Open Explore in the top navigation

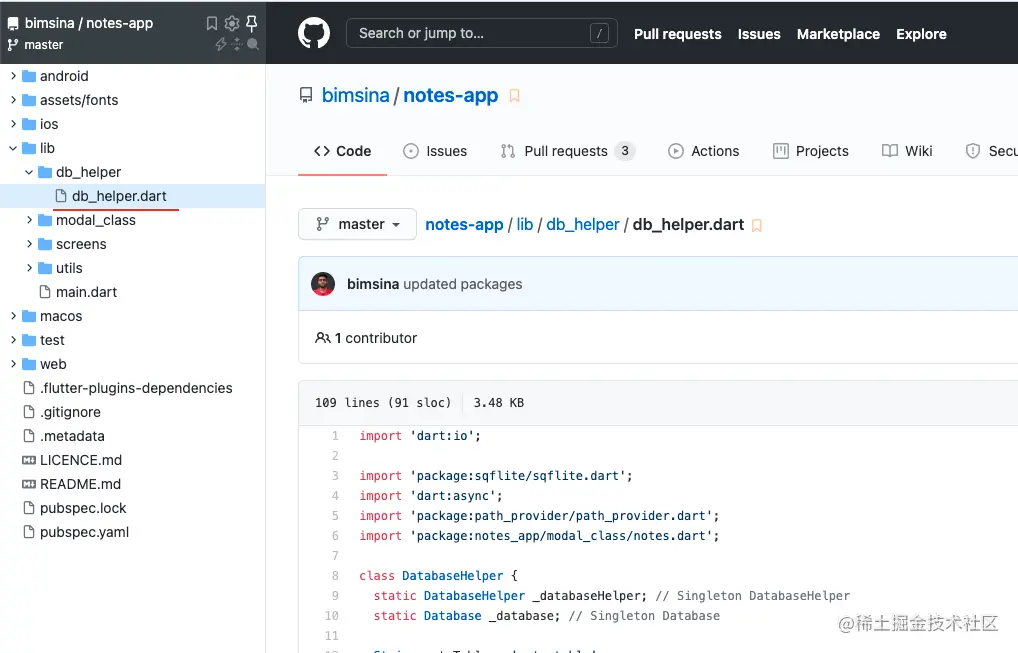921,34
